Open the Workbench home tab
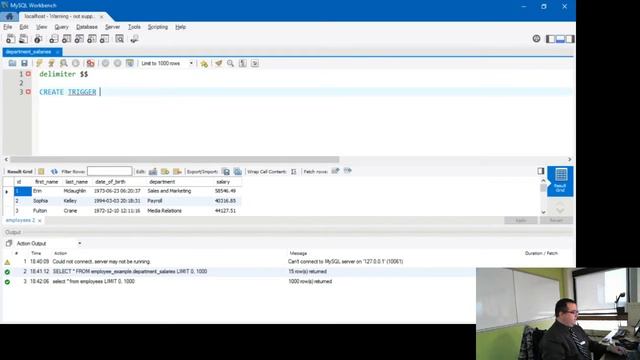This screenshot has width=640, height=360. [9, 16]
